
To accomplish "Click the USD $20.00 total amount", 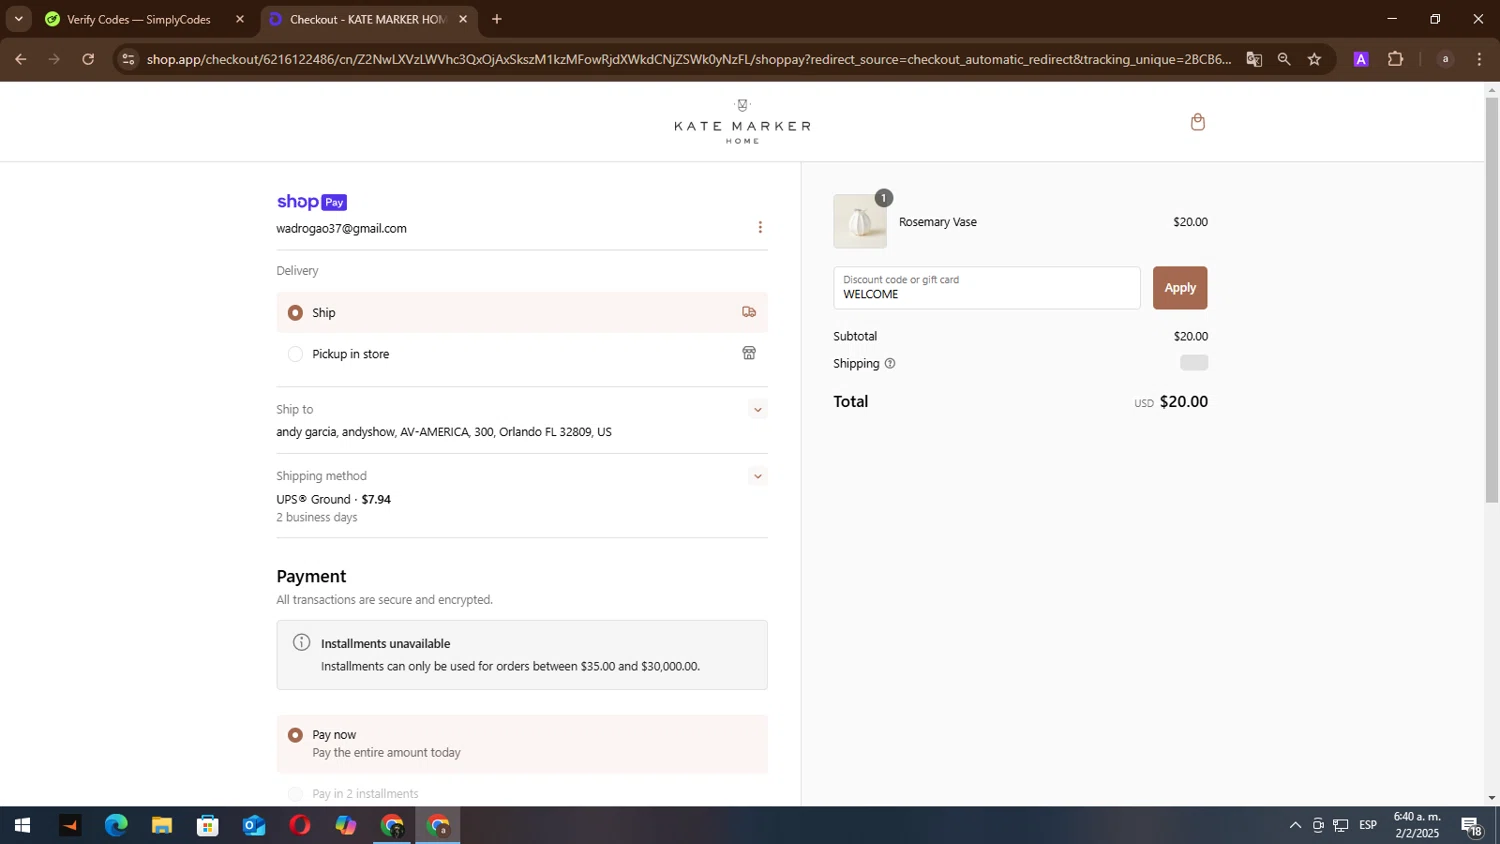I will [x=1171, y=402].
